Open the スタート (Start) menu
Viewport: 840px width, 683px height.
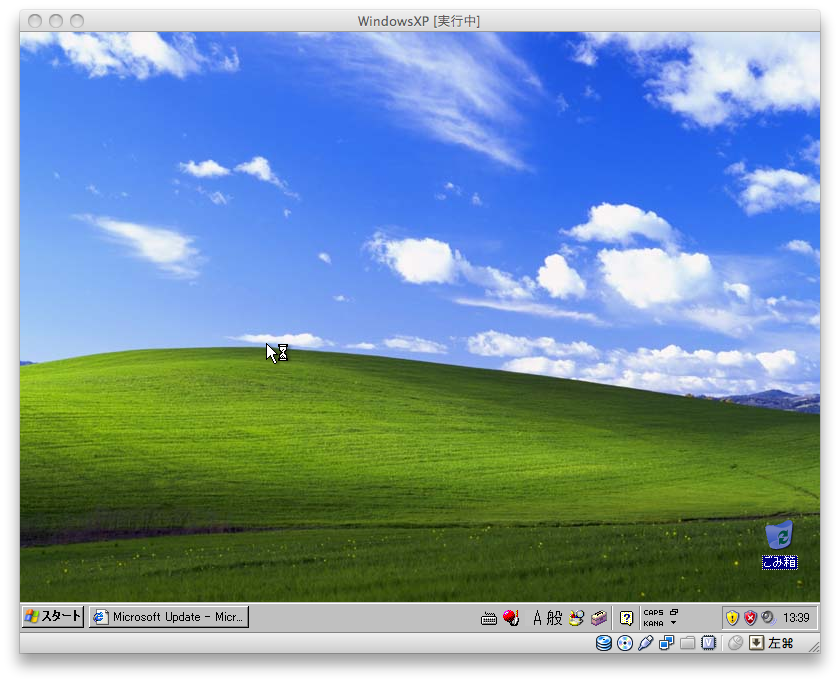pos(52,617)
